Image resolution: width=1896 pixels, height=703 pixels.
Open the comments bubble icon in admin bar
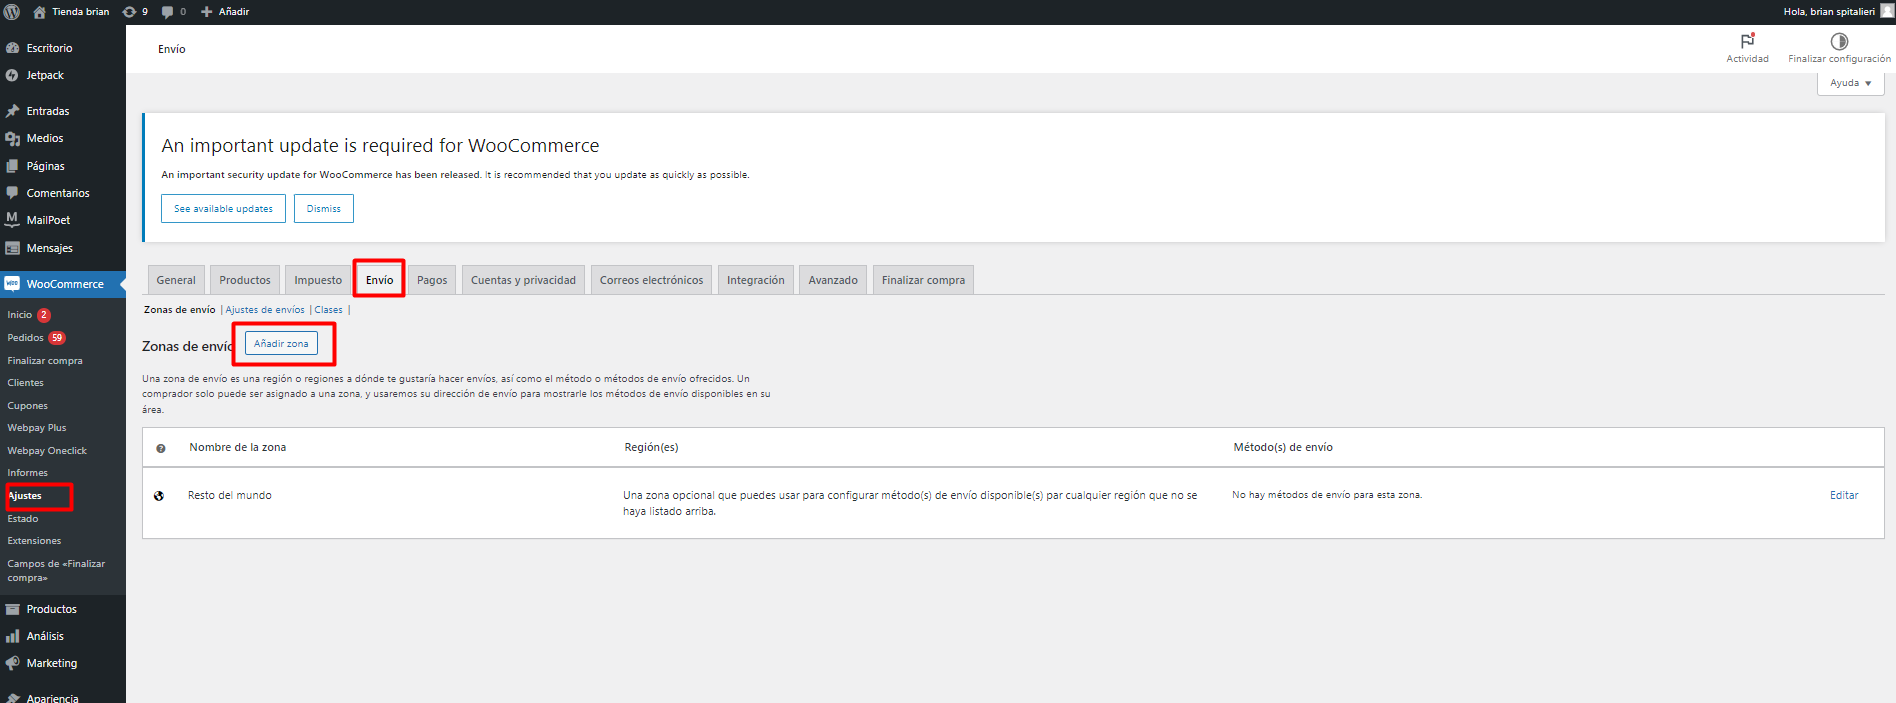coord(167,12)
